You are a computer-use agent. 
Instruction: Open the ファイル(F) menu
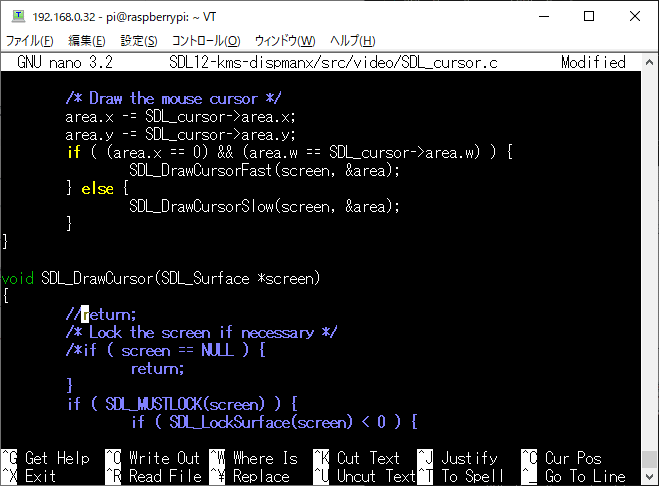pyautogui.click(x=29, y=41)
